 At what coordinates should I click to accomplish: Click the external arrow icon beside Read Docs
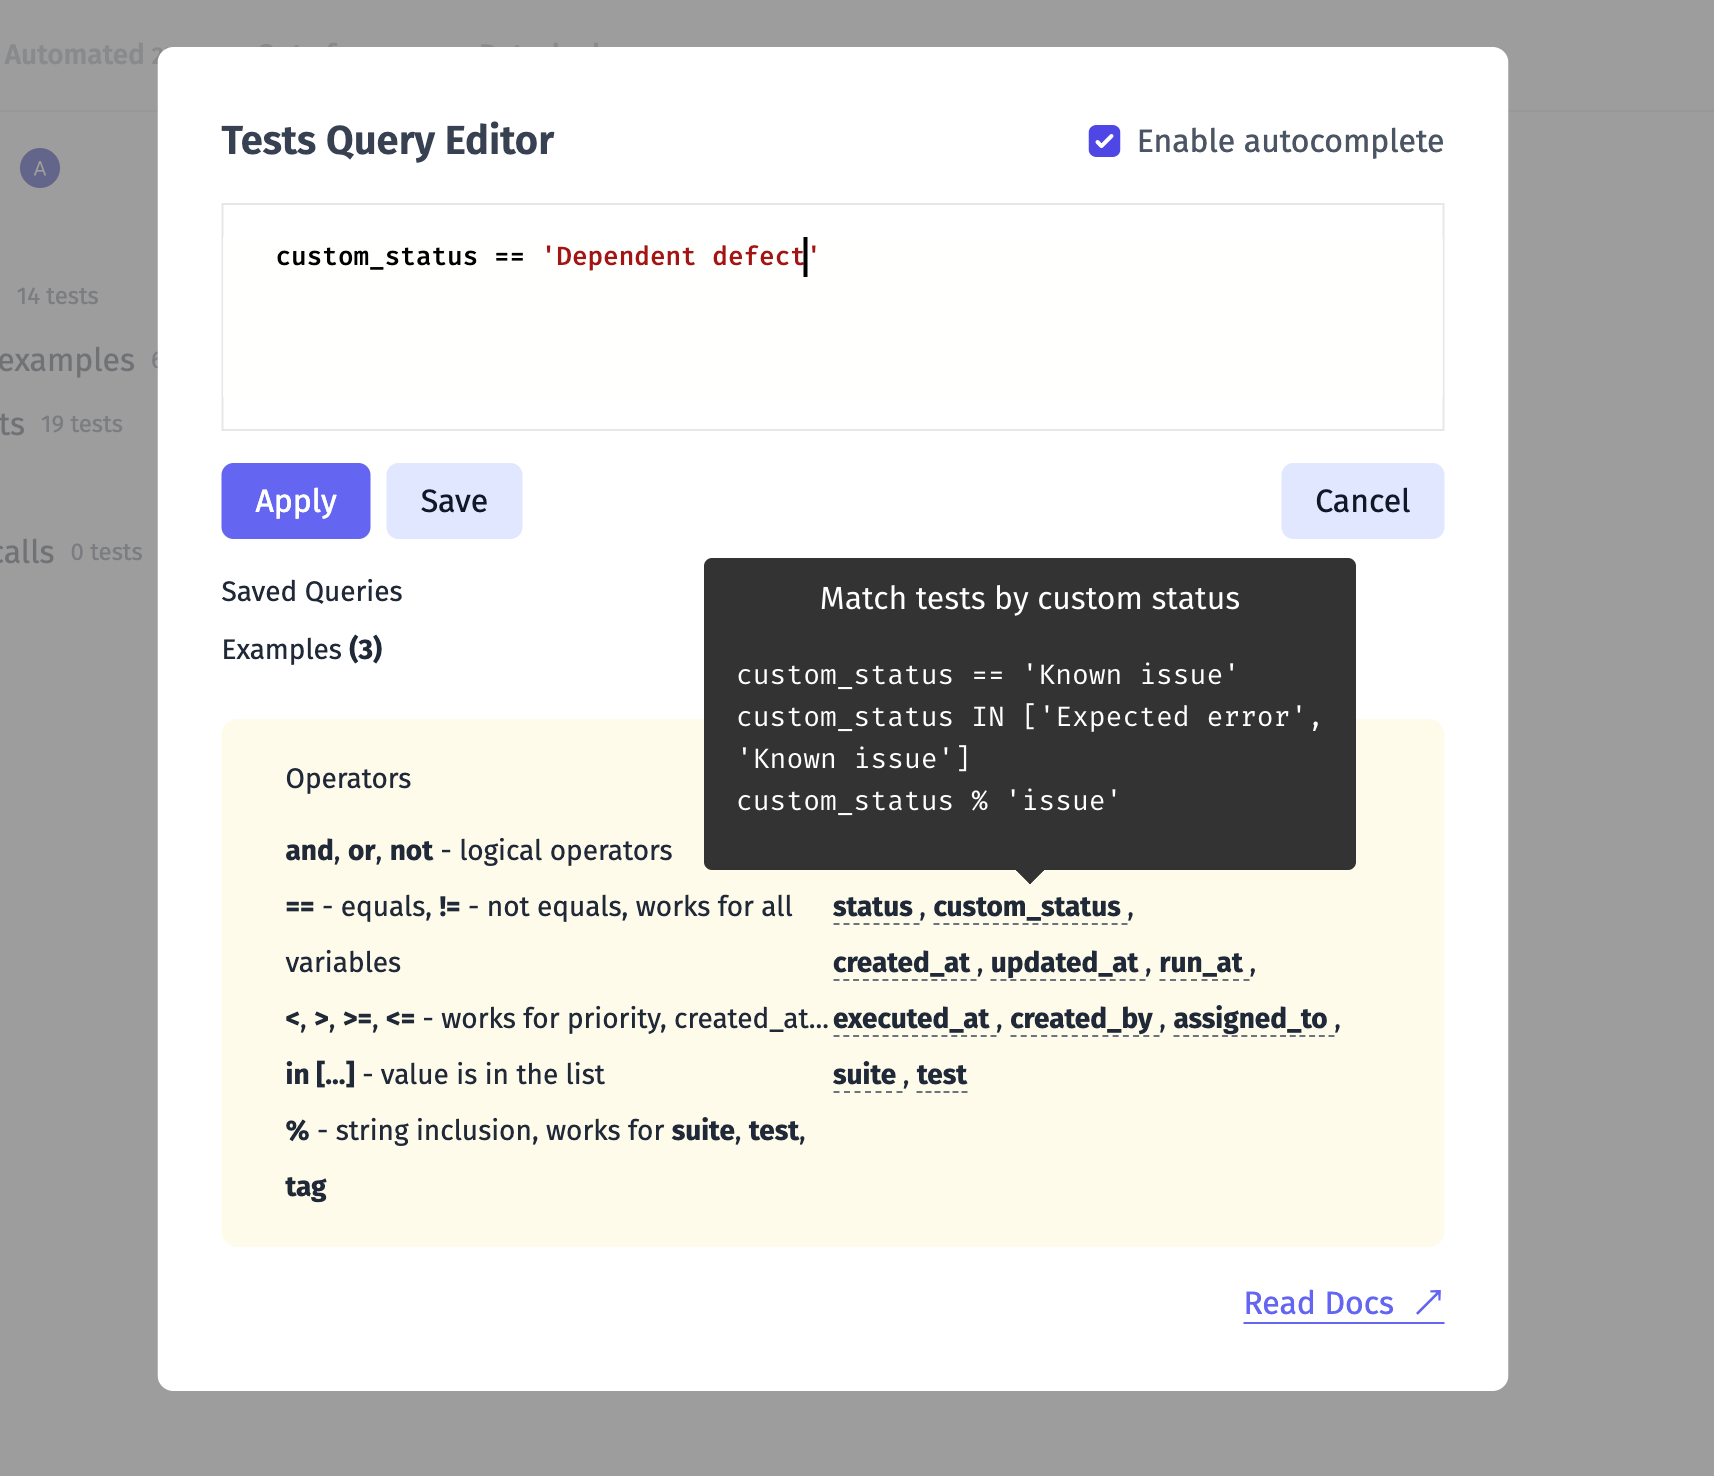tap(1429, 1302)
